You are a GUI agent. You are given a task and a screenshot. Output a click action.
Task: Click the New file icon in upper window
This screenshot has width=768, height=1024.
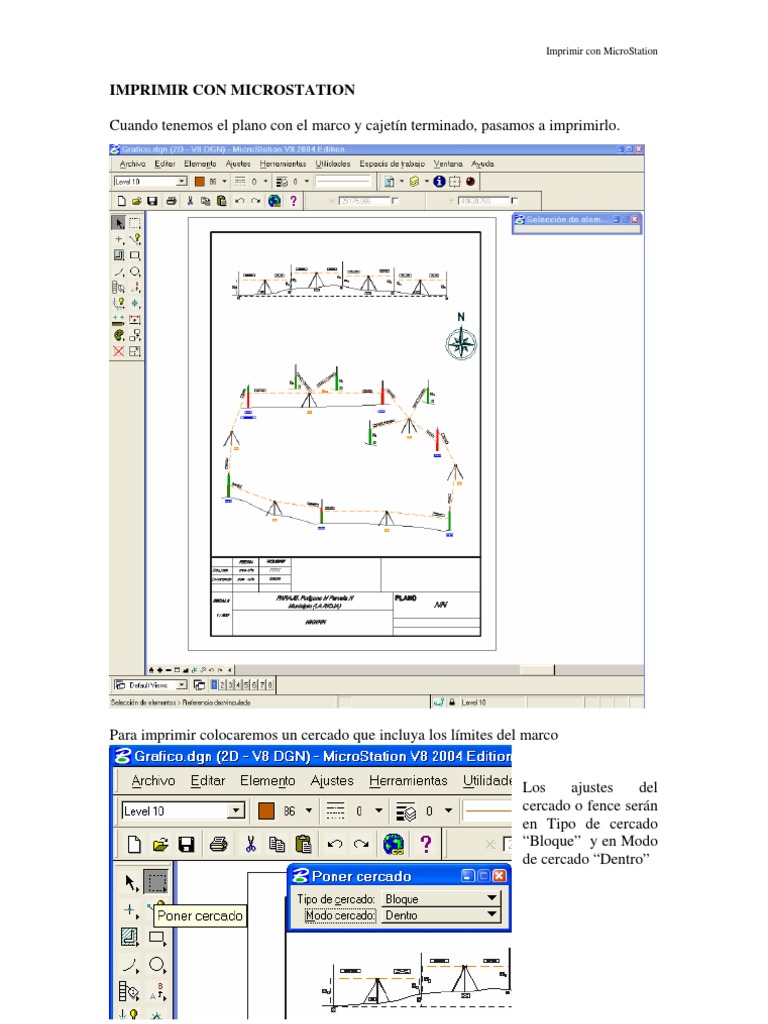[121, 201]
